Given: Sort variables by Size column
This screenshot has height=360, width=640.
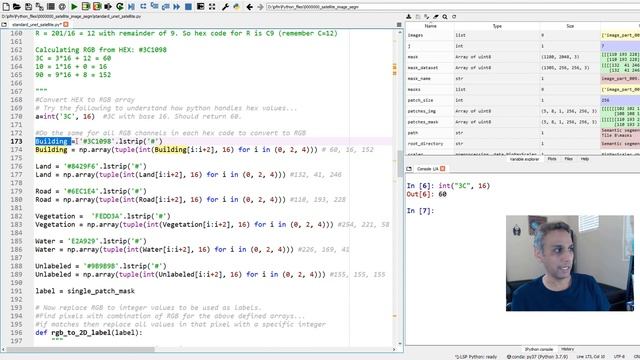Looking at the screenshot, I should coord(570,26).
